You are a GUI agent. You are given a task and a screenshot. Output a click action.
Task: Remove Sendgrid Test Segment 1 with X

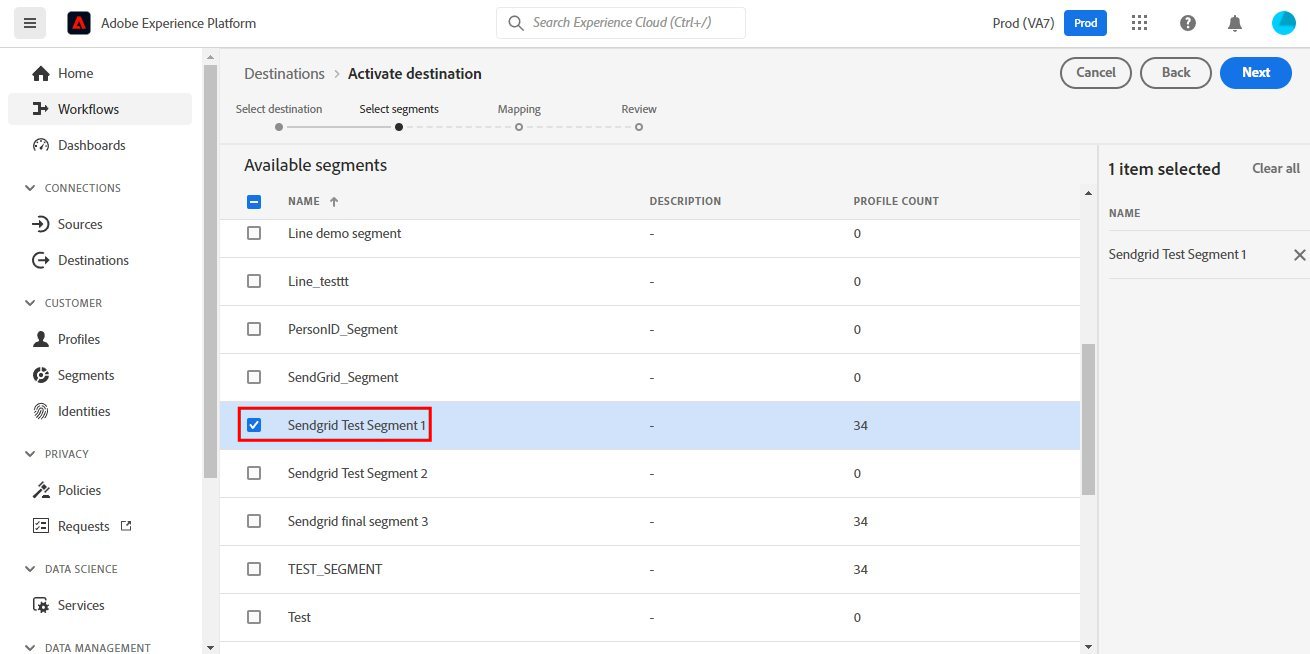[x=1299, y=255]
